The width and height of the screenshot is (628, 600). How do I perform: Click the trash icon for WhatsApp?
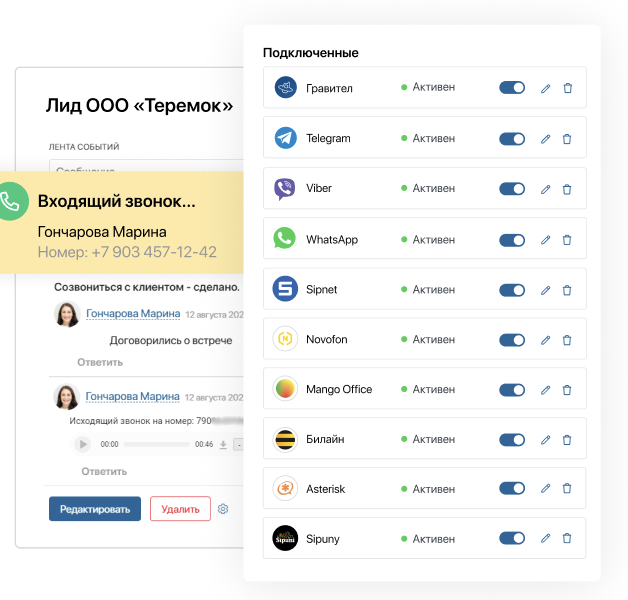(567, 240)
